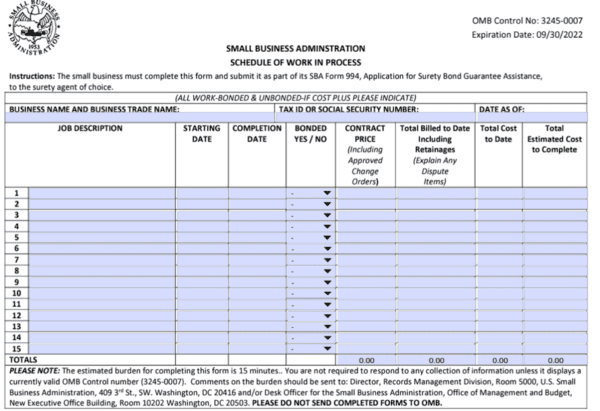Screen dimensions: 600x411
Task: Click the Total Cost to Date totals field
Action: tap(499, 360)
